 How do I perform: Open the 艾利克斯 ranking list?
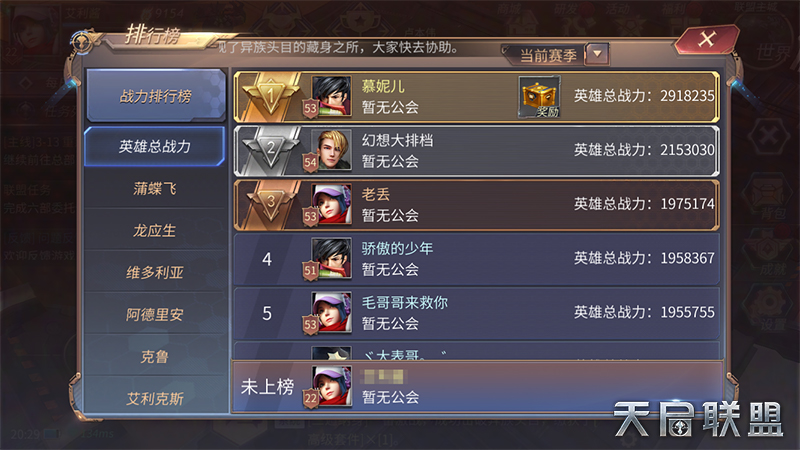[x=155, y=398]
